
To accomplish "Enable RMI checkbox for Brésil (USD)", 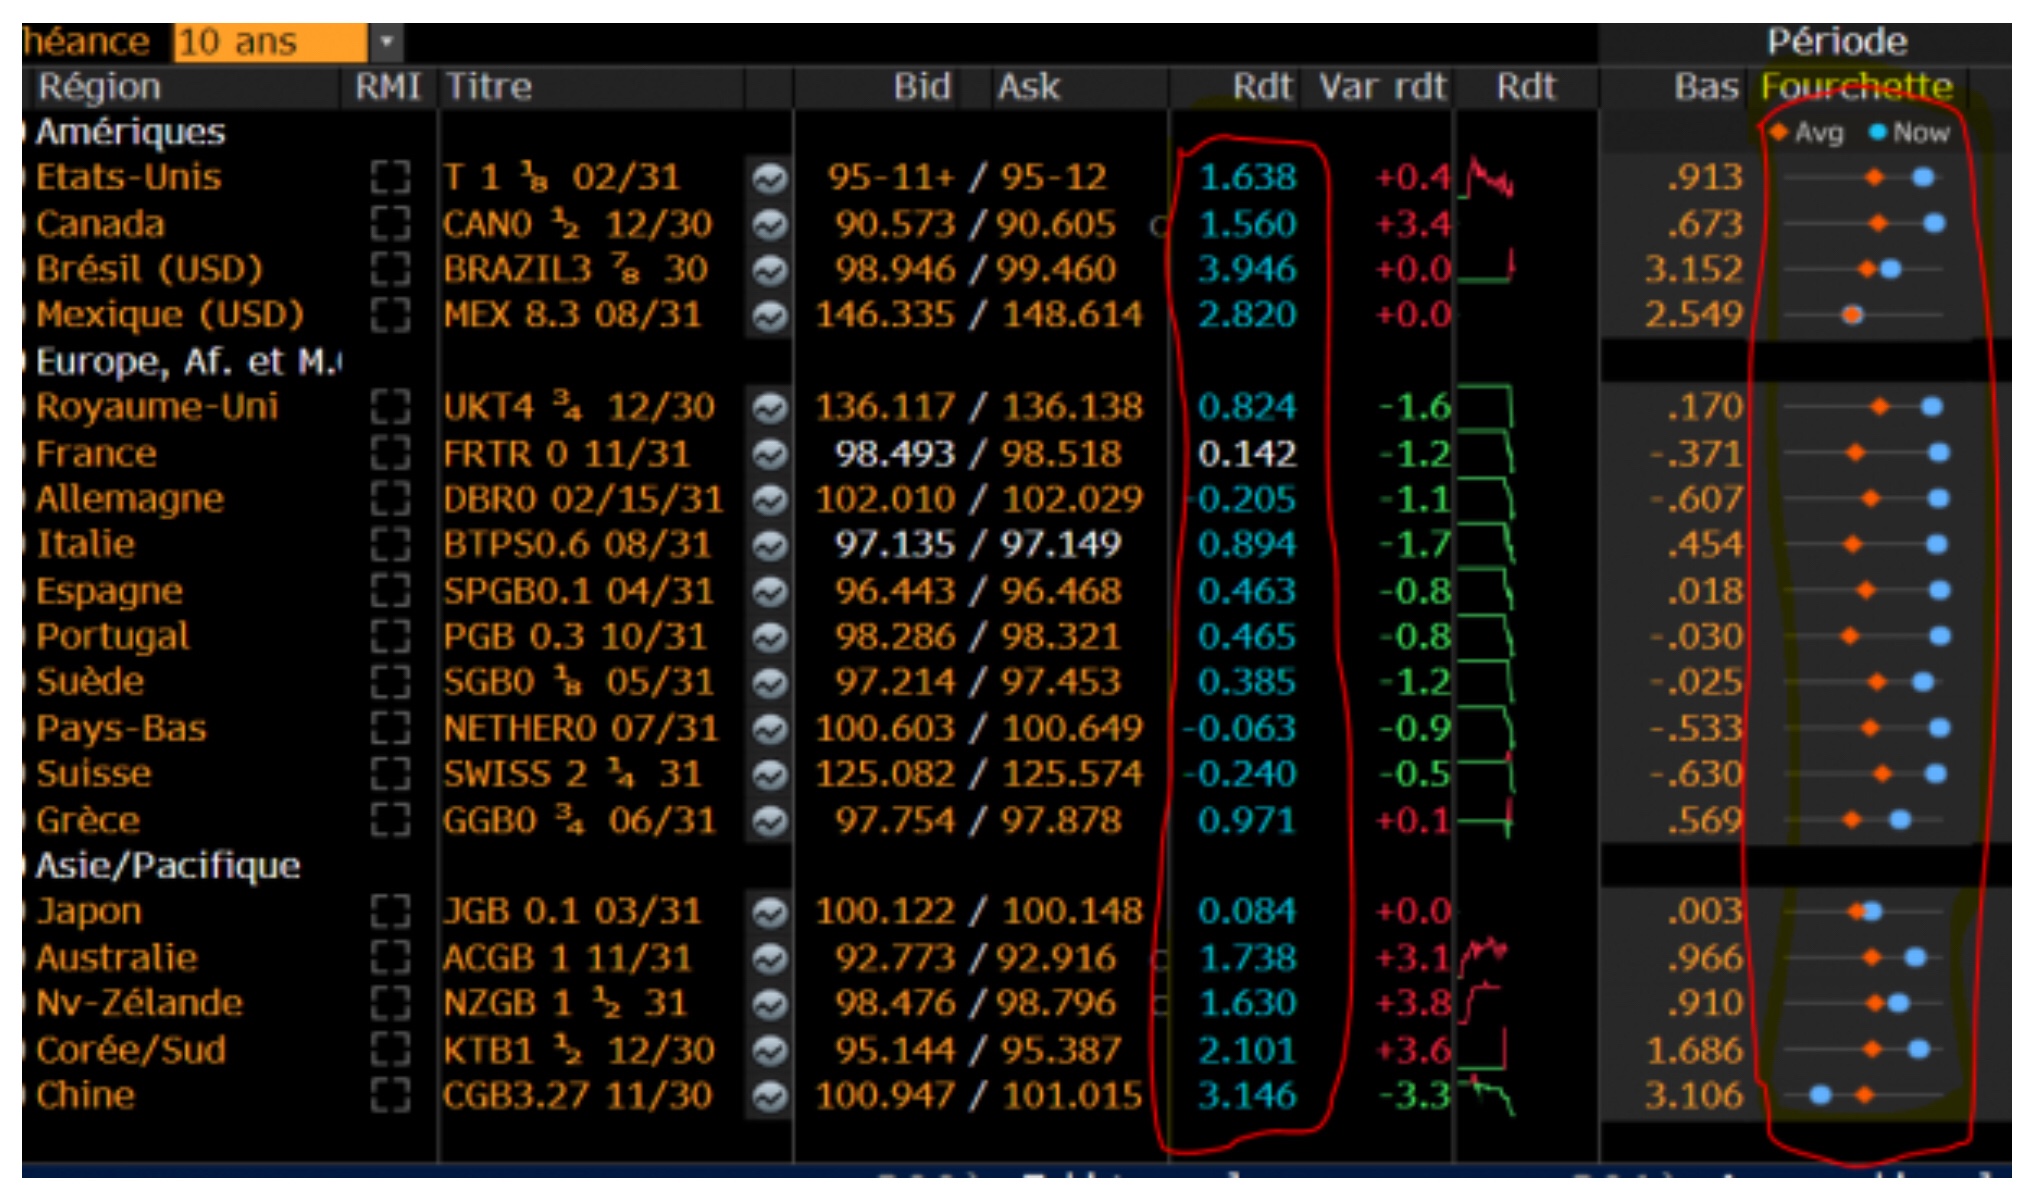I will pos(390,270).
